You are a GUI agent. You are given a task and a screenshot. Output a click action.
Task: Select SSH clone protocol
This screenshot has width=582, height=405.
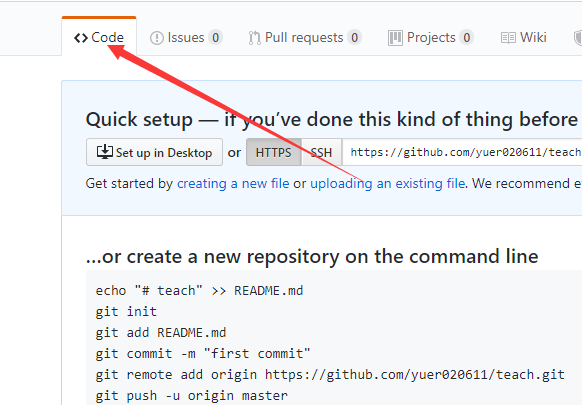321,152
